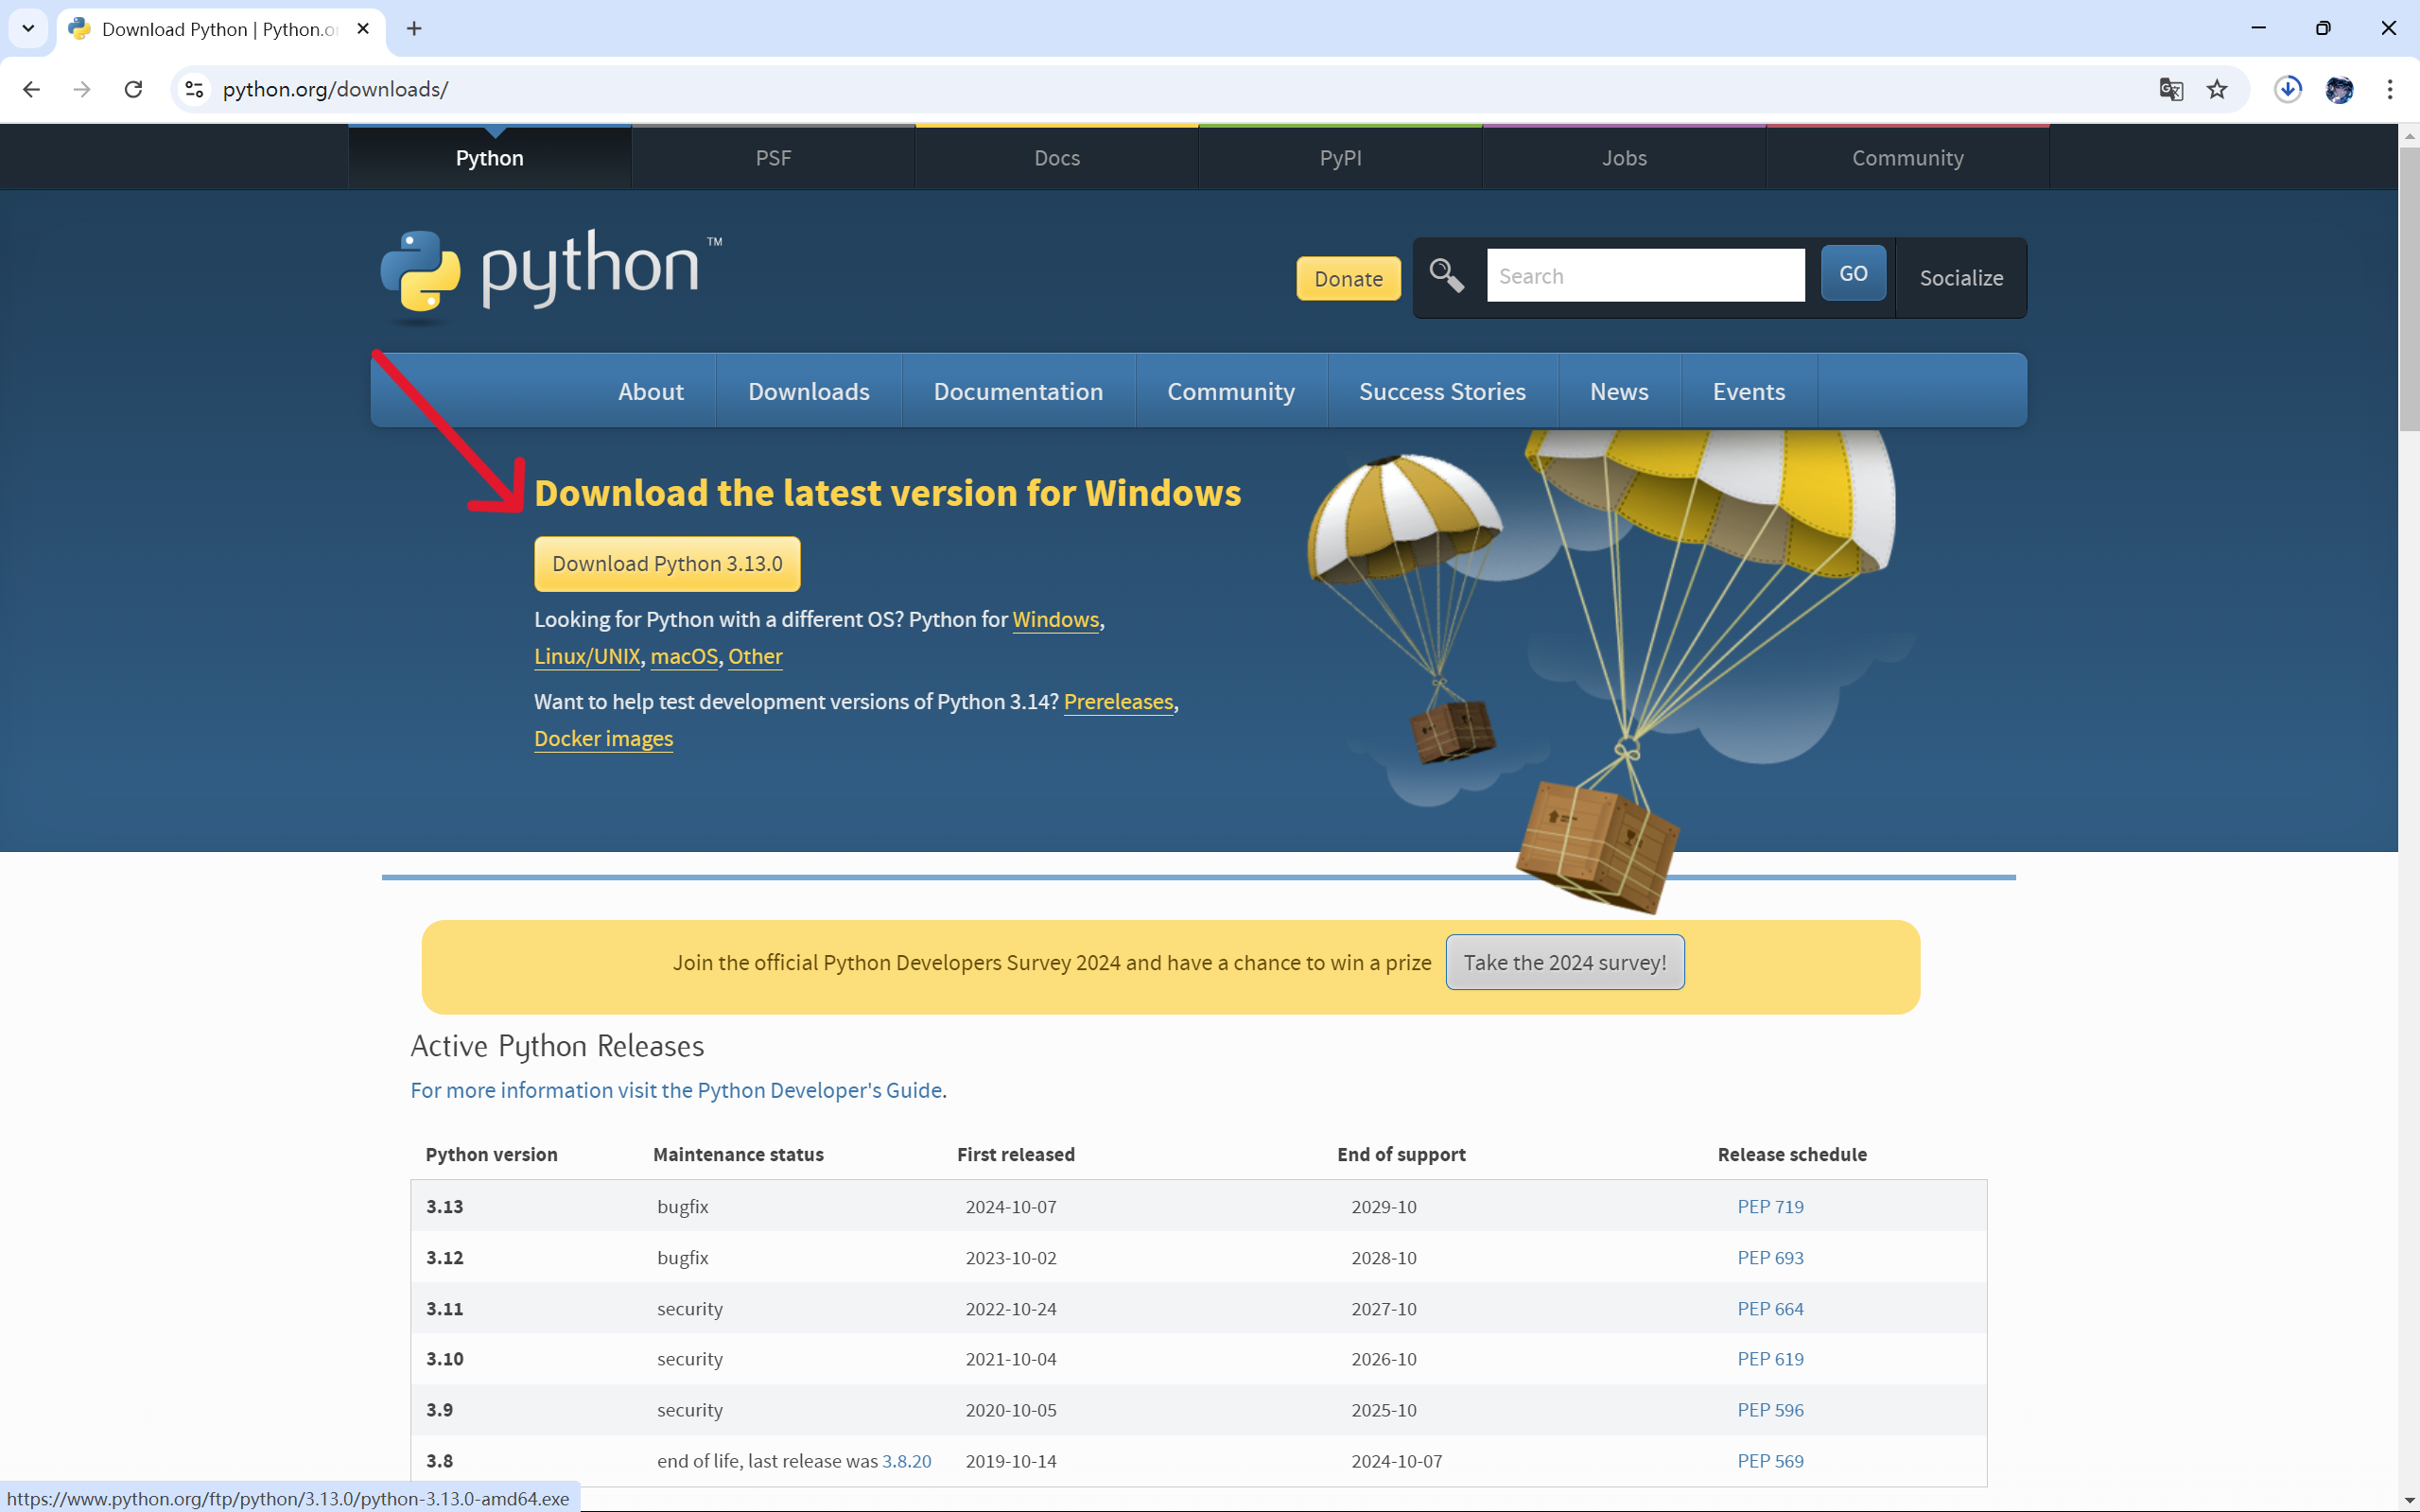Click Download Python 3.13.0 button
This screenshot has width=2420, height=1512.
(667, 564)
